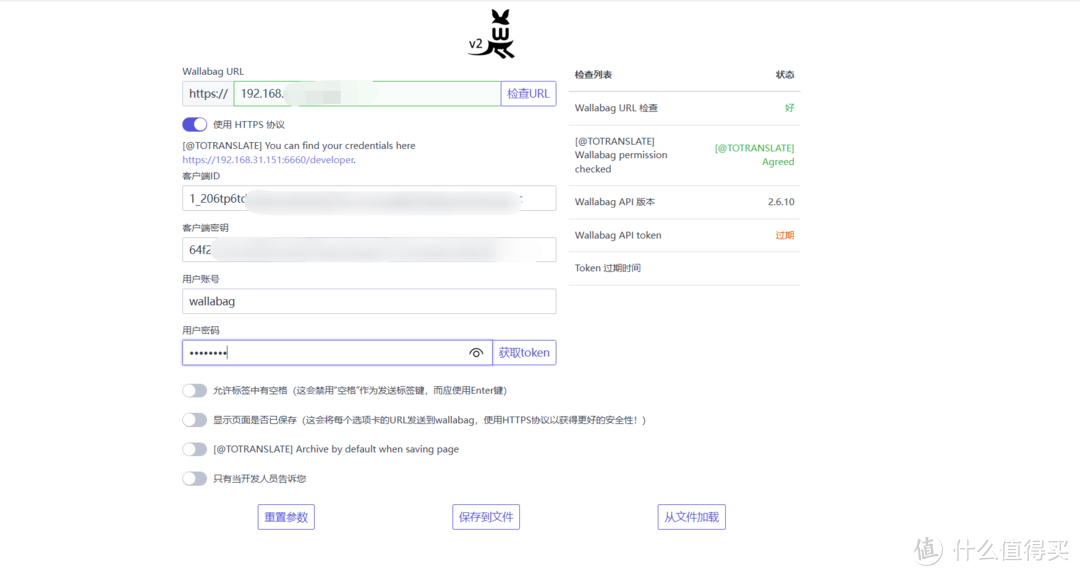Click the 客户端密钥 input field
This screenshot has width=1080, height=576.
tap(368, 250)
